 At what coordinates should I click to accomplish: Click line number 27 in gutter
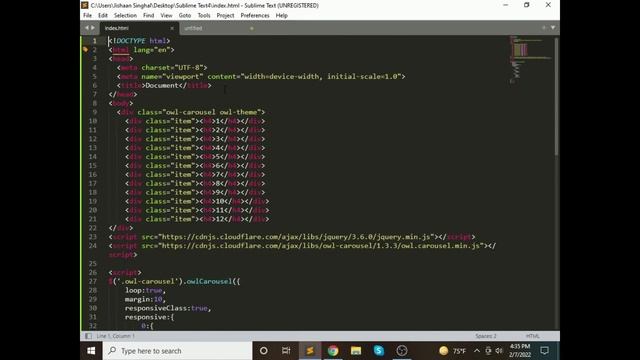(93, 281)
